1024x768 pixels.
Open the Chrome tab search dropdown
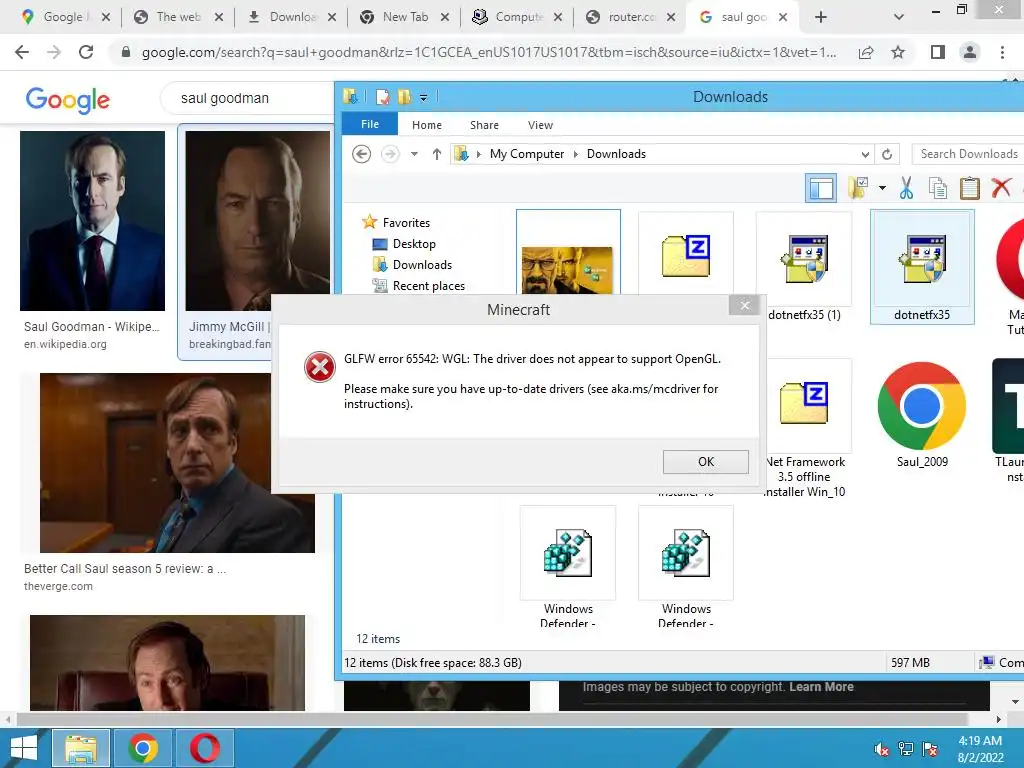point(899,17)
